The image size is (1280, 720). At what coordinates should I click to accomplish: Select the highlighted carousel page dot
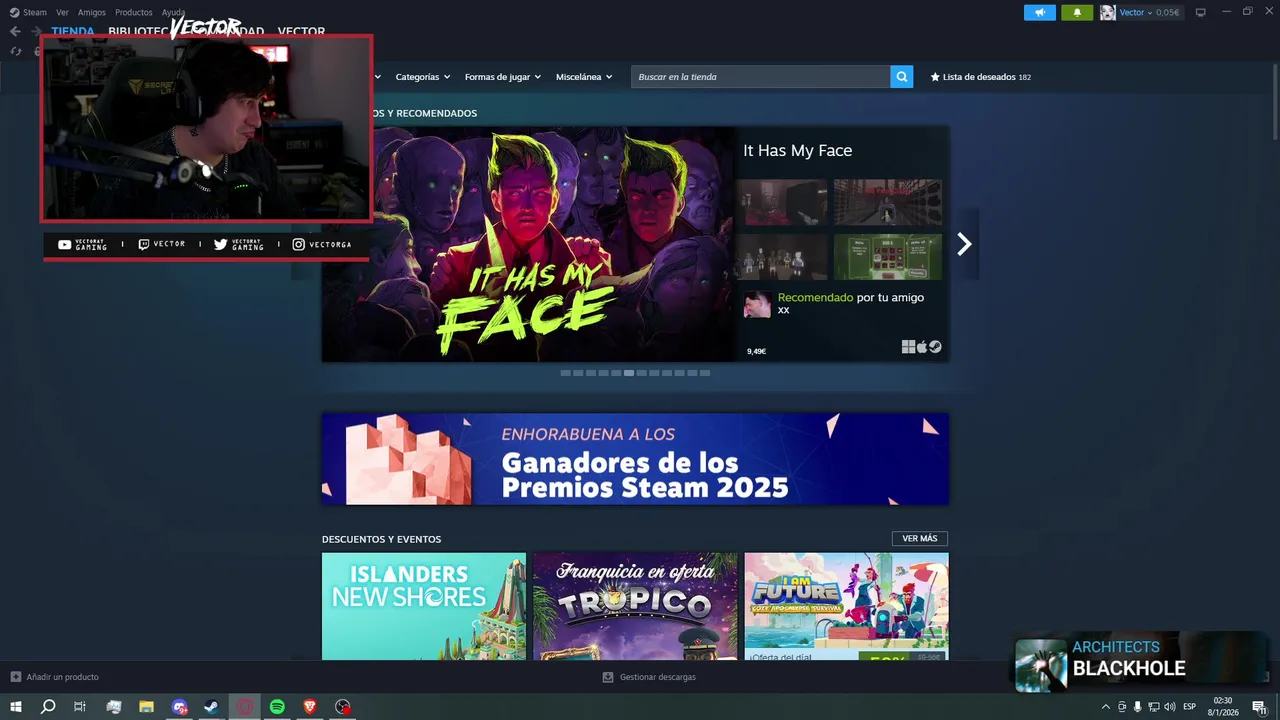pyautogui.click(x=629, y=373)
